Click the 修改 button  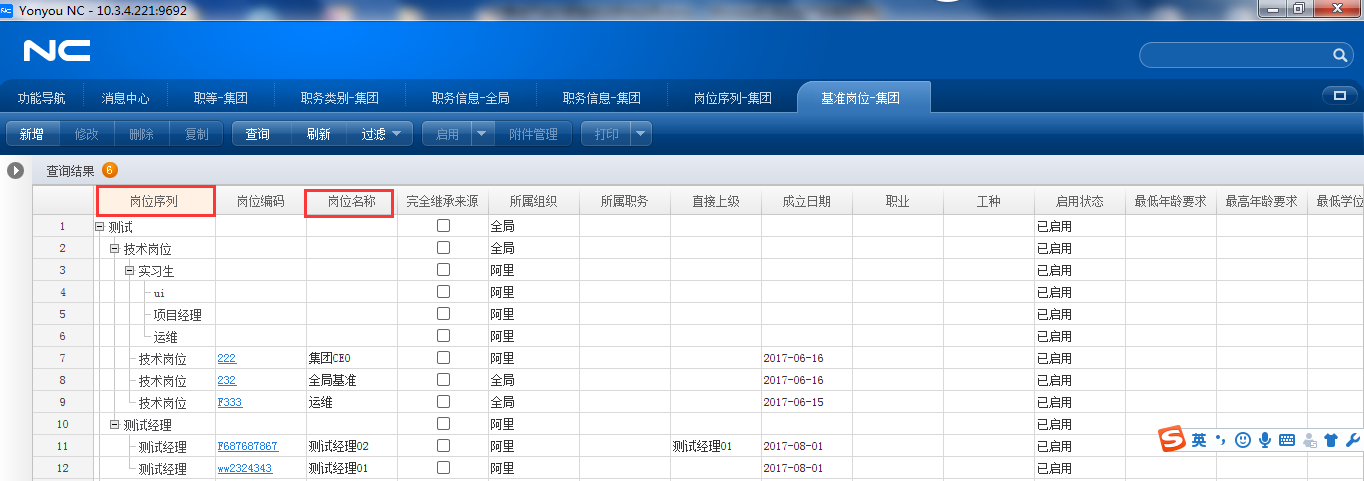[87, 133]
